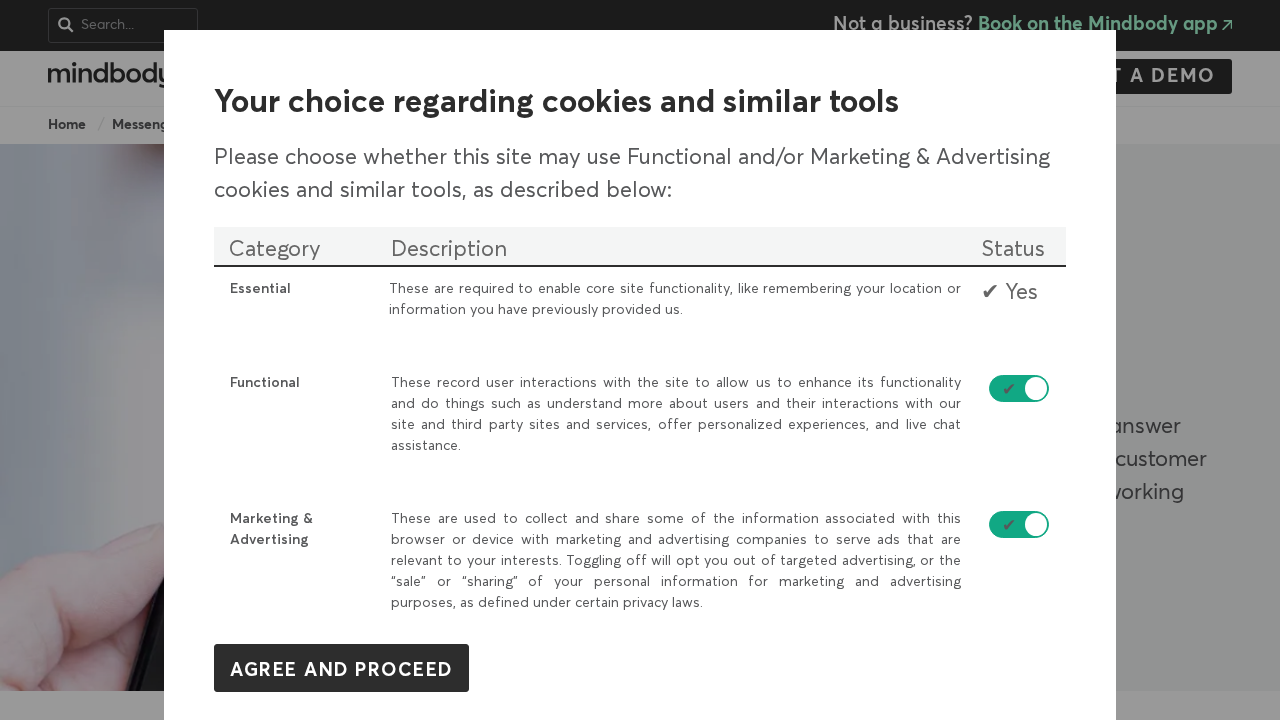
Task: Click the mindbody logo
Action: 106,75
